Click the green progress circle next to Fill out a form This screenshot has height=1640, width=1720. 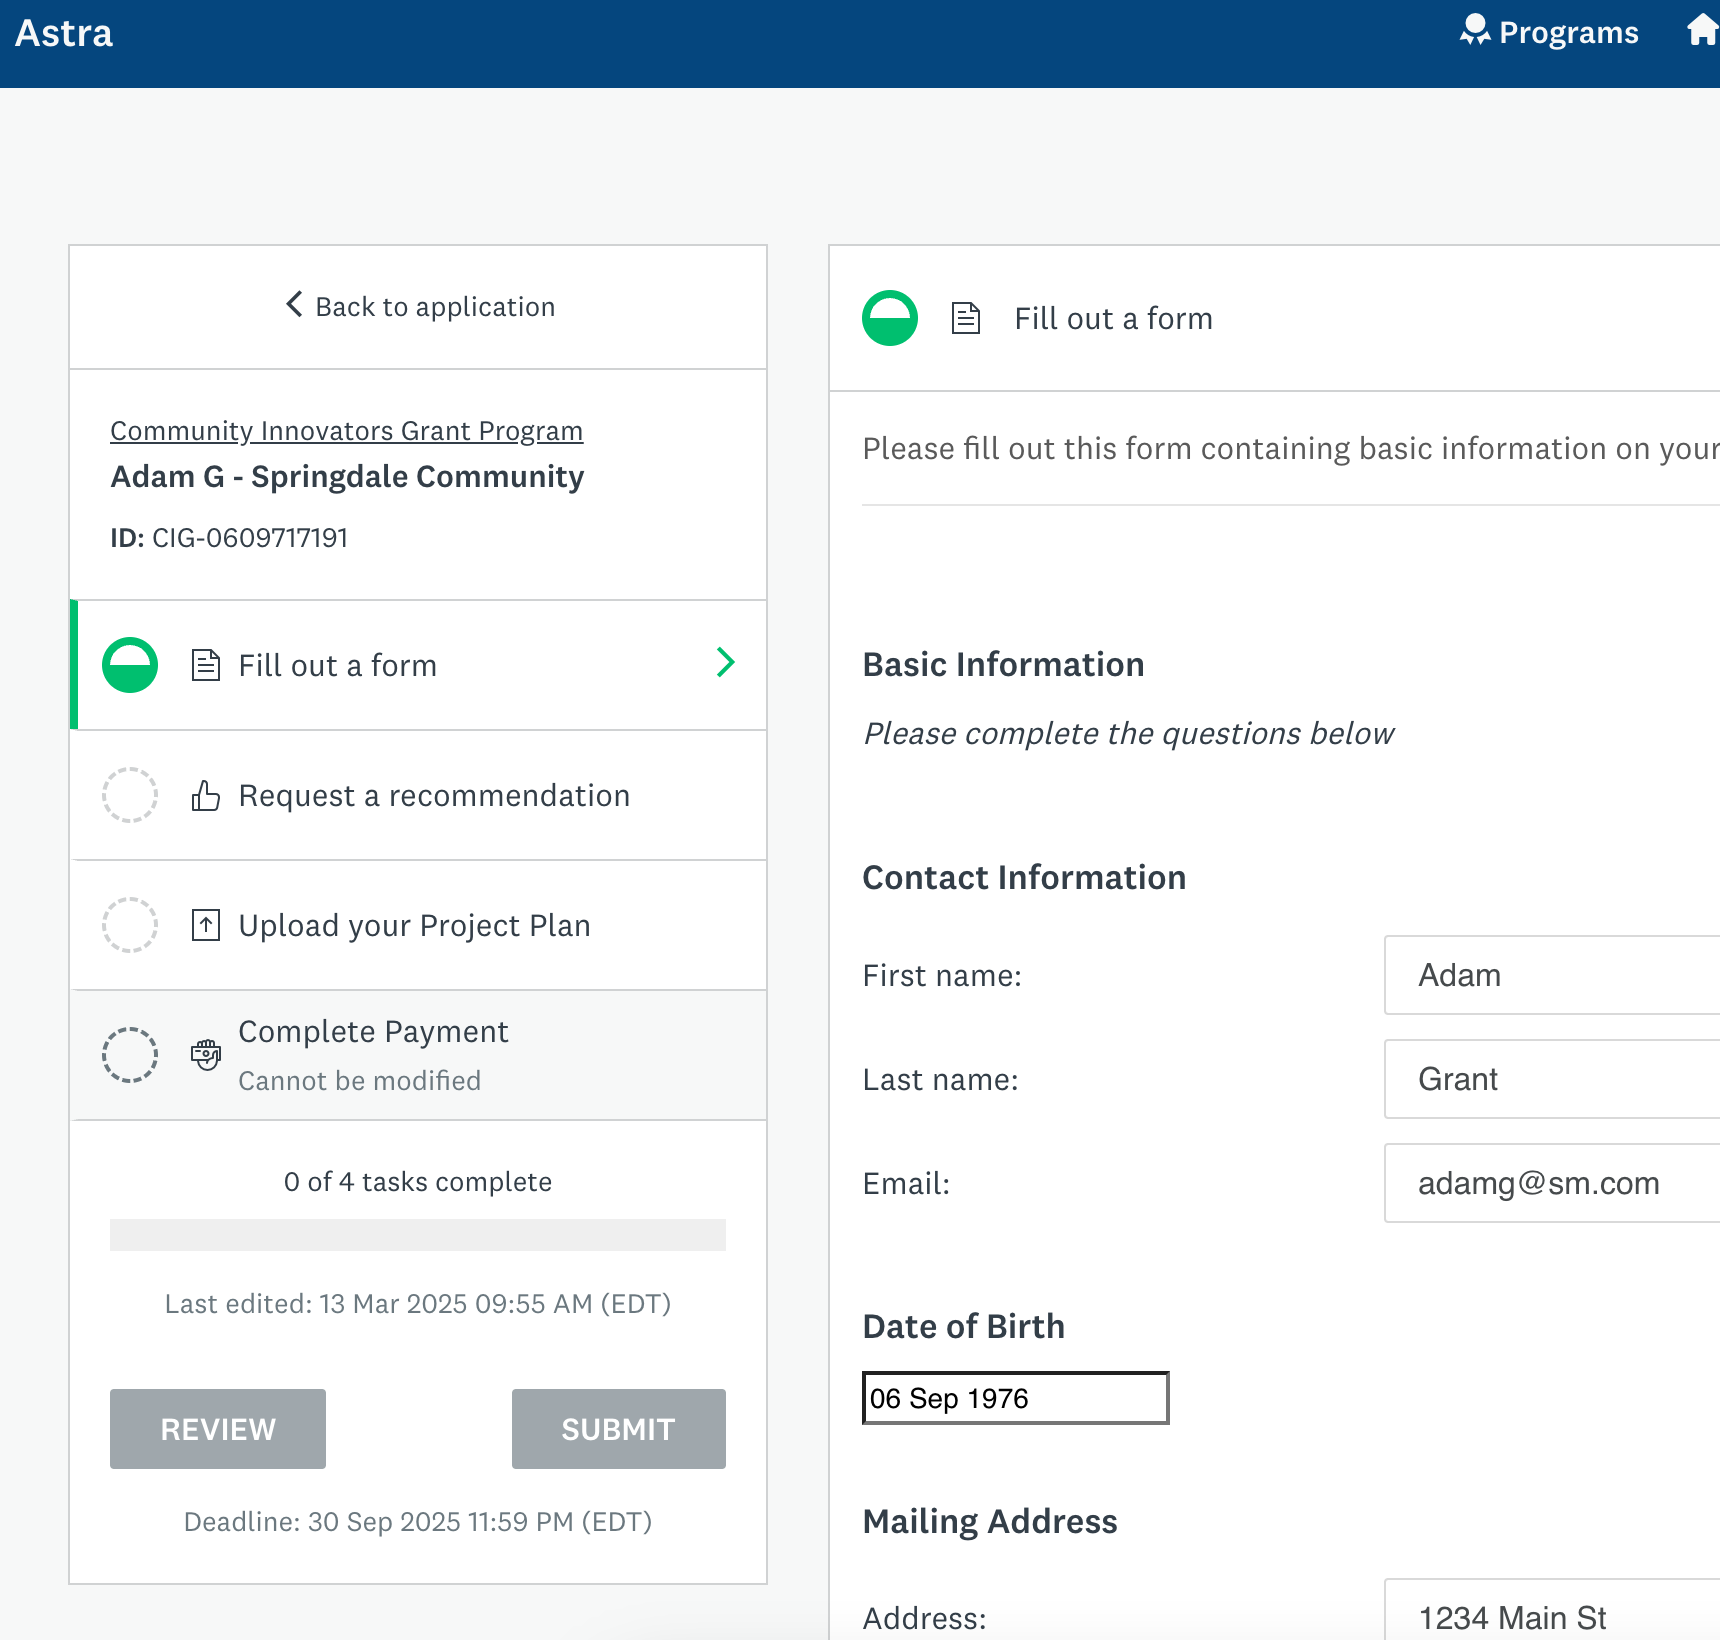[x=129, y=663]
